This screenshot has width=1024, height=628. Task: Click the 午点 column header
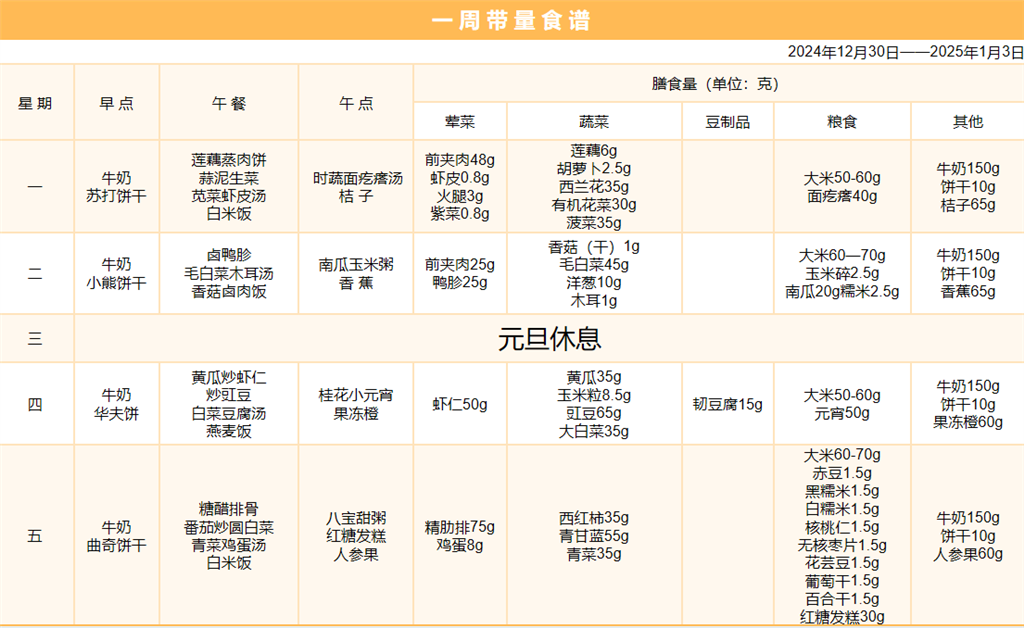[356, 103]
